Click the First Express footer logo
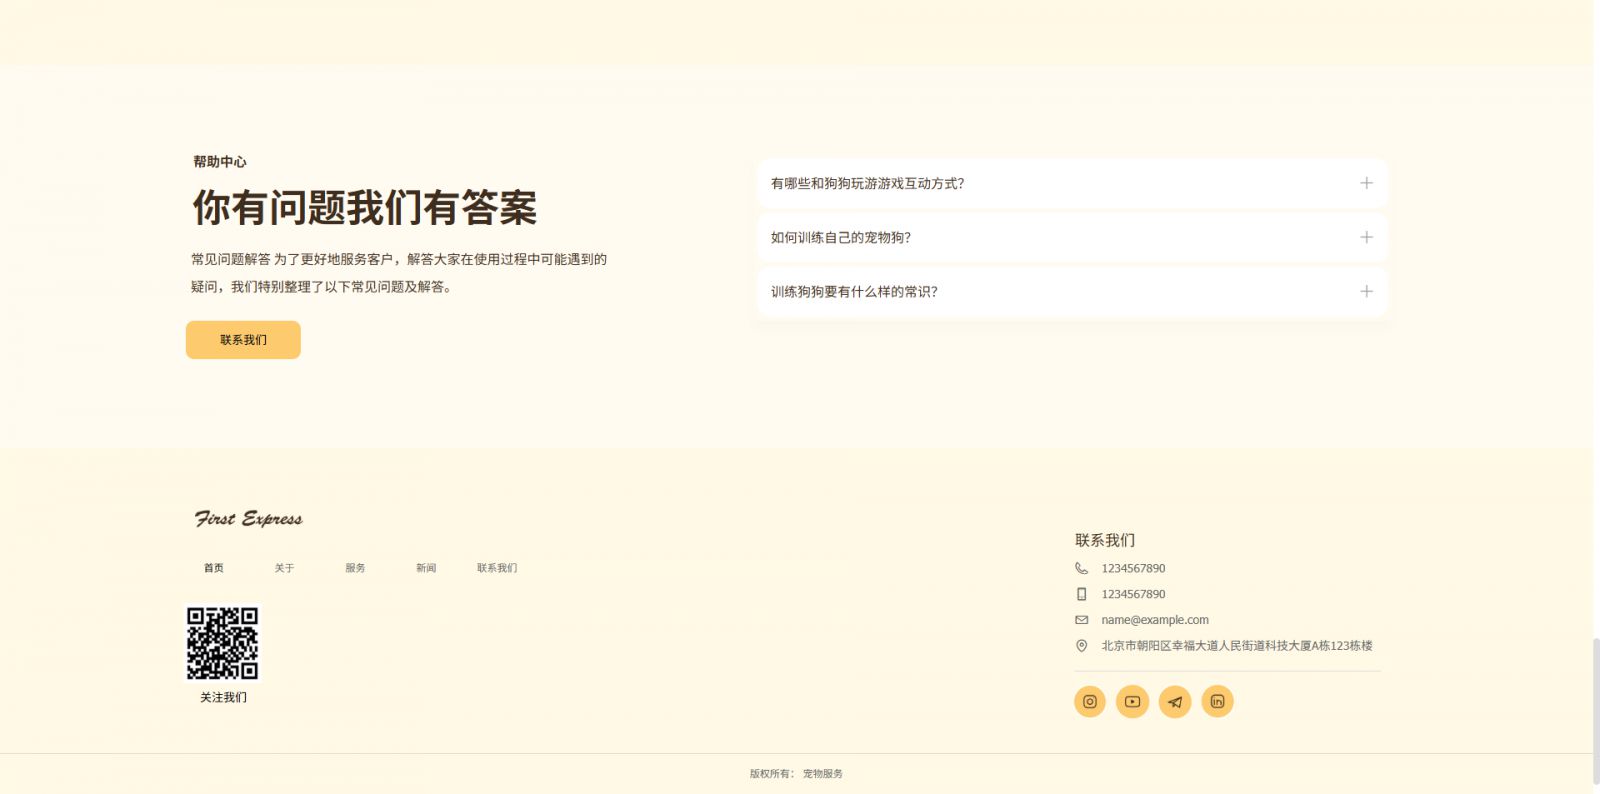 pyautogui.click(x=248, y=518)
